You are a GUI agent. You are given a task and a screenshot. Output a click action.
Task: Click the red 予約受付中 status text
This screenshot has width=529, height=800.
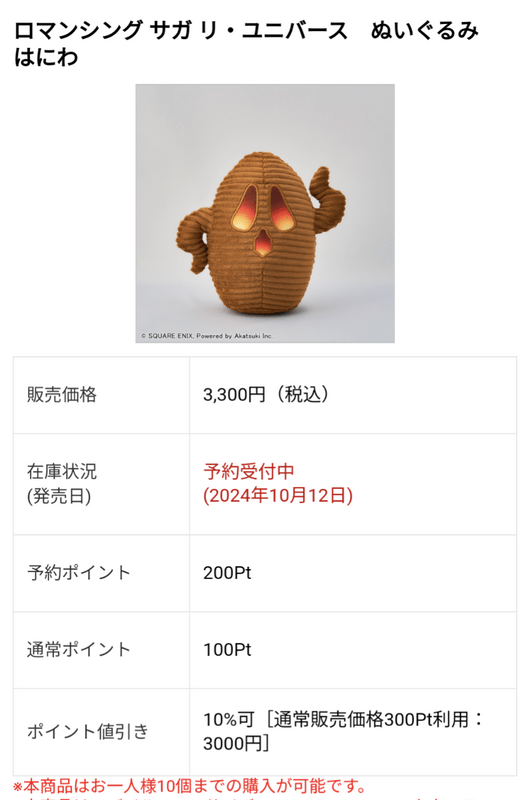(x=249, y=471)
